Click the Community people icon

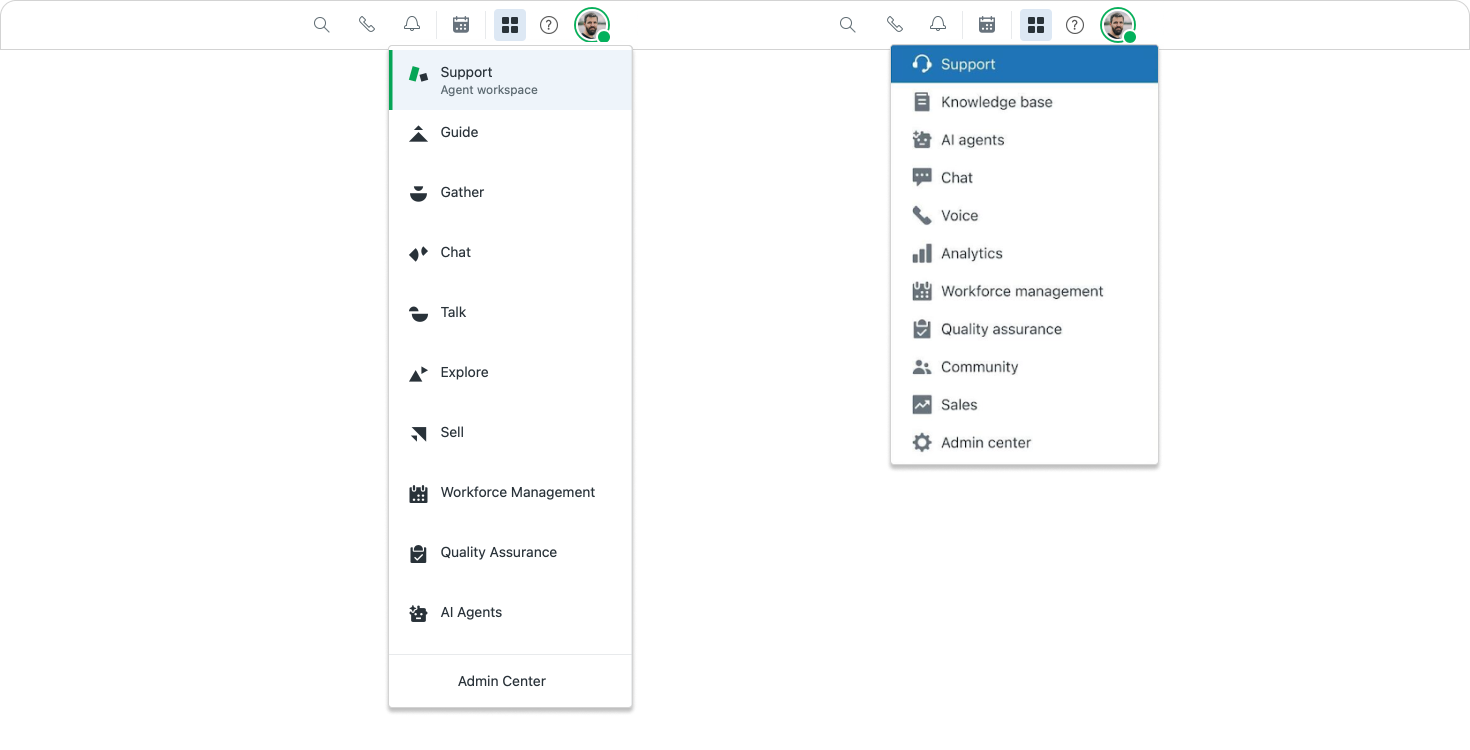(x=922, y=367)
